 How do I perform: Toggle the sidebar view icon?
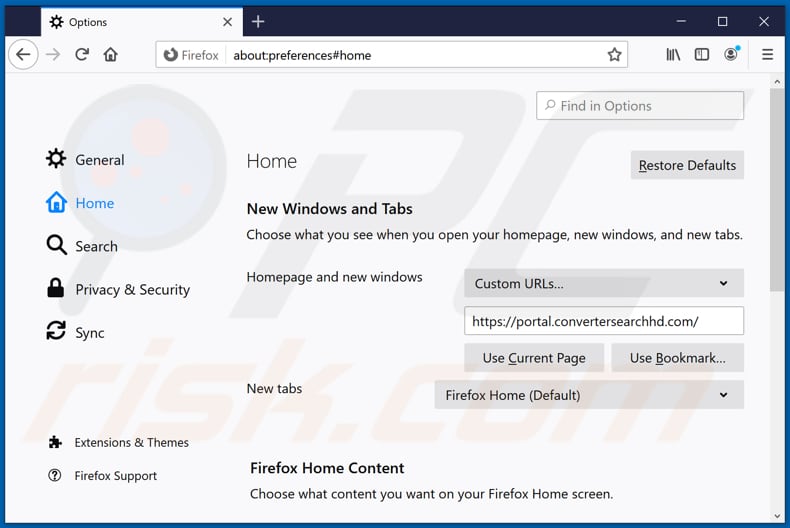702,55
